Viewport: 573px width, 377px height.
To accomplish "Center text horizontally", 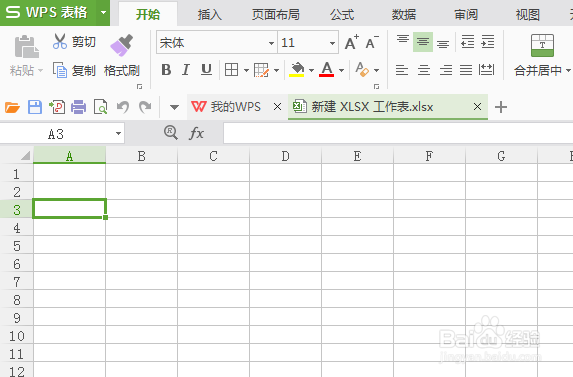I will (x=424, y=70).
